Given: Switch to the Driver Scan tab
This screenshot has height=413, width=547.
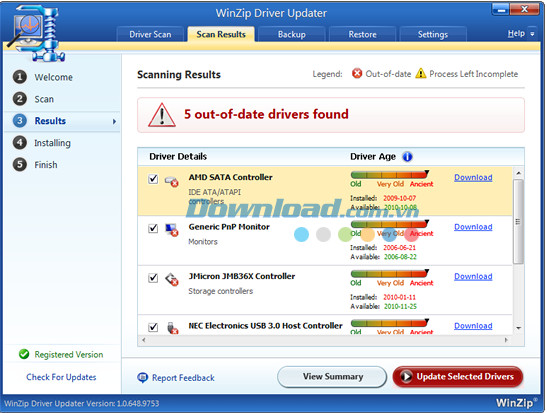Looking at the screenshot, I should click(x=150, y=34).
